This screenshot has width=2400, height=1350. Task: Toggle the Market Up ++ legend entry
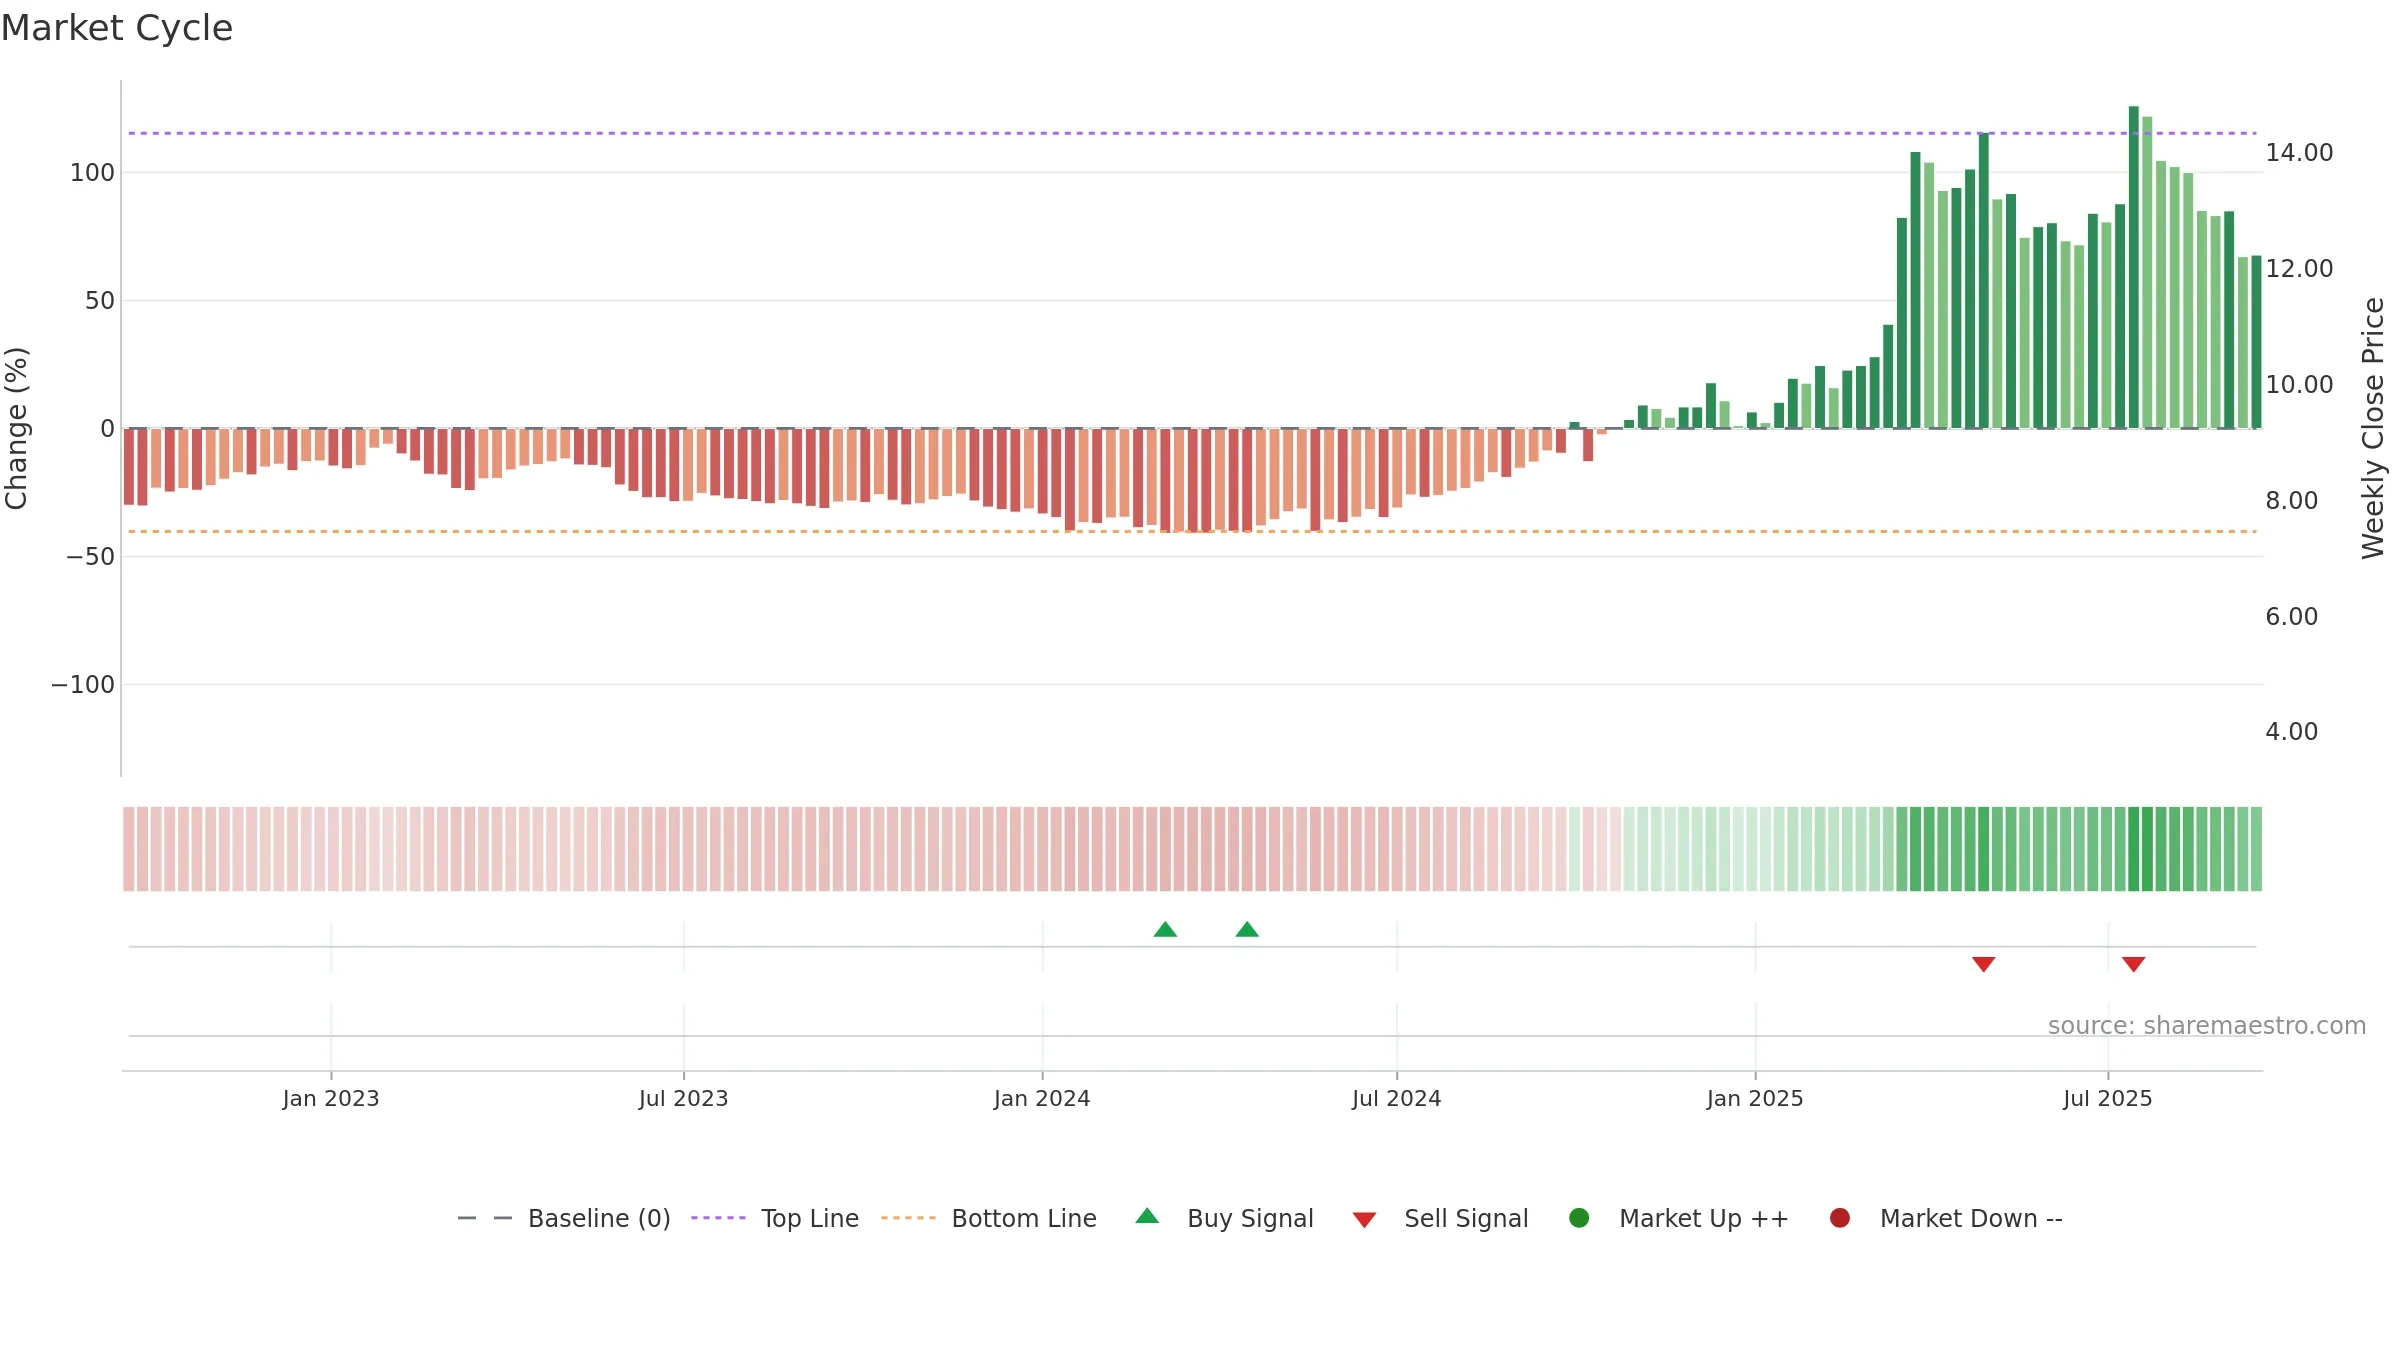tap(1679, 1218)
